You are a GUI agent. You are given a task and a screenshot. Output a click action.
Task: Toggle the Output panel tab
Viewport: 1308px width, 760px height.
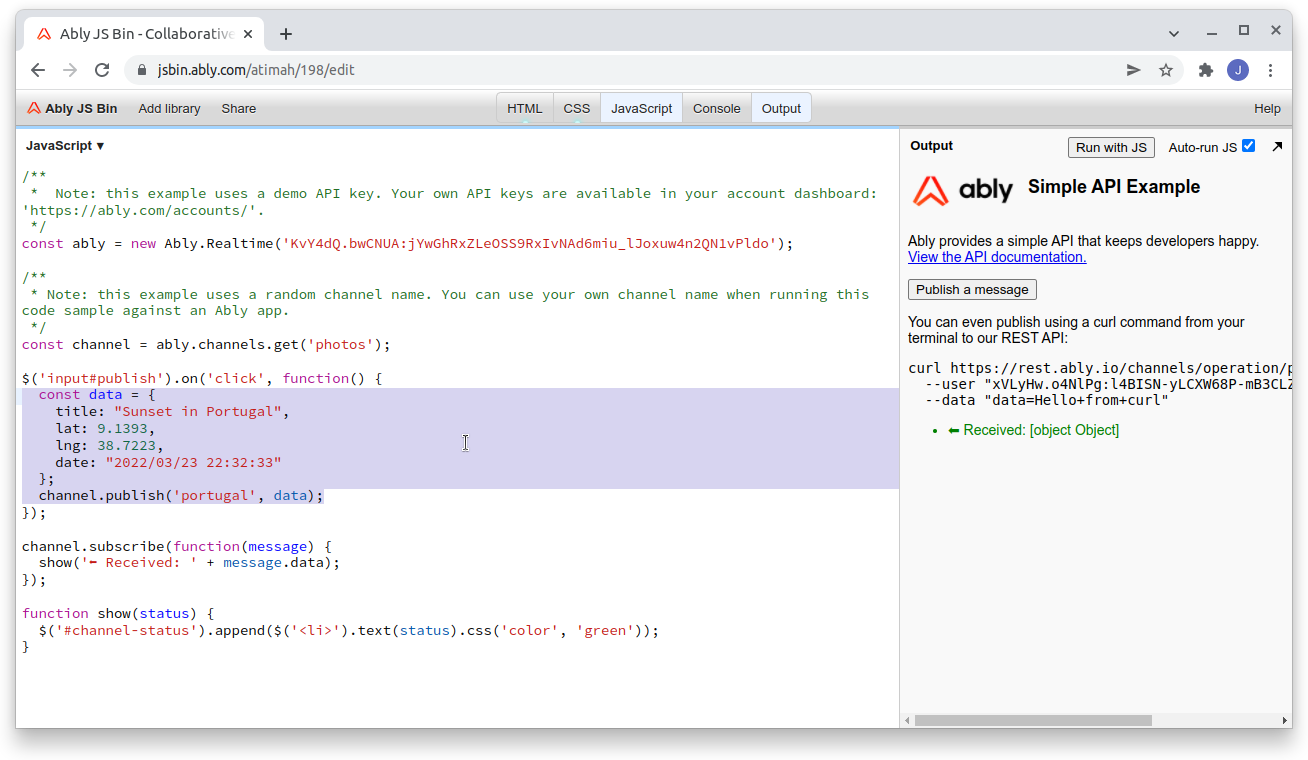tap(781, 108)
